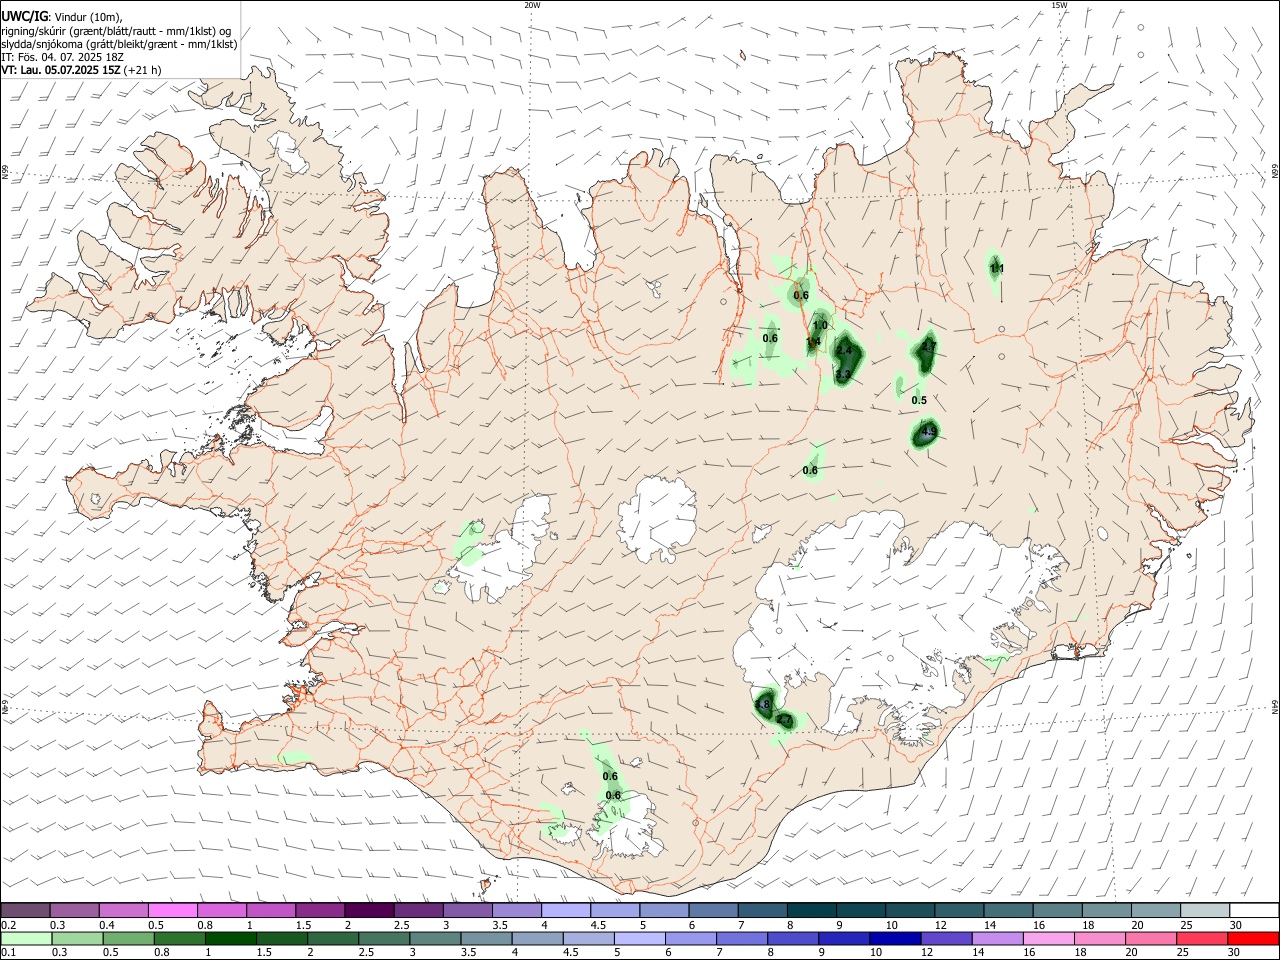1280x960 pixels.
Task: Select the medium green 0.8 swatch in lower legend row
Action: point(179,938)
